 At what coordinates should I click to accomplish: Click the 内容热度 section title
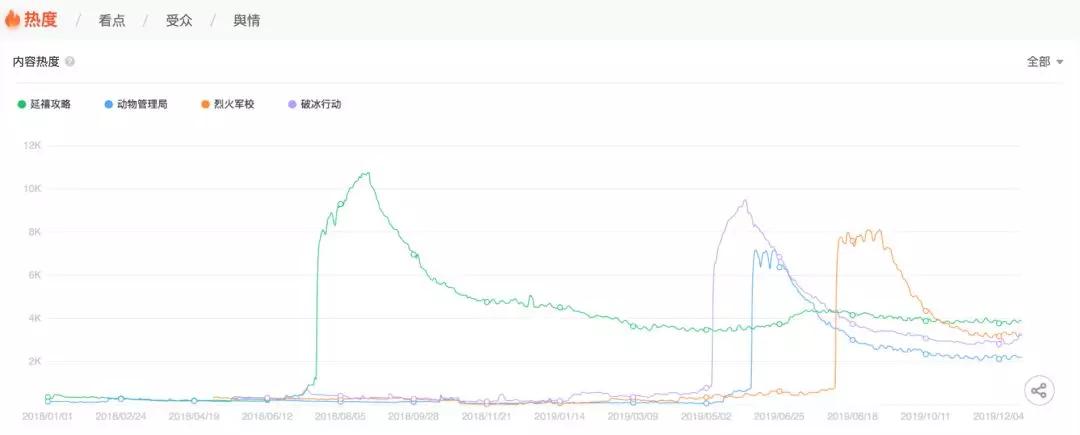point(36,61)
